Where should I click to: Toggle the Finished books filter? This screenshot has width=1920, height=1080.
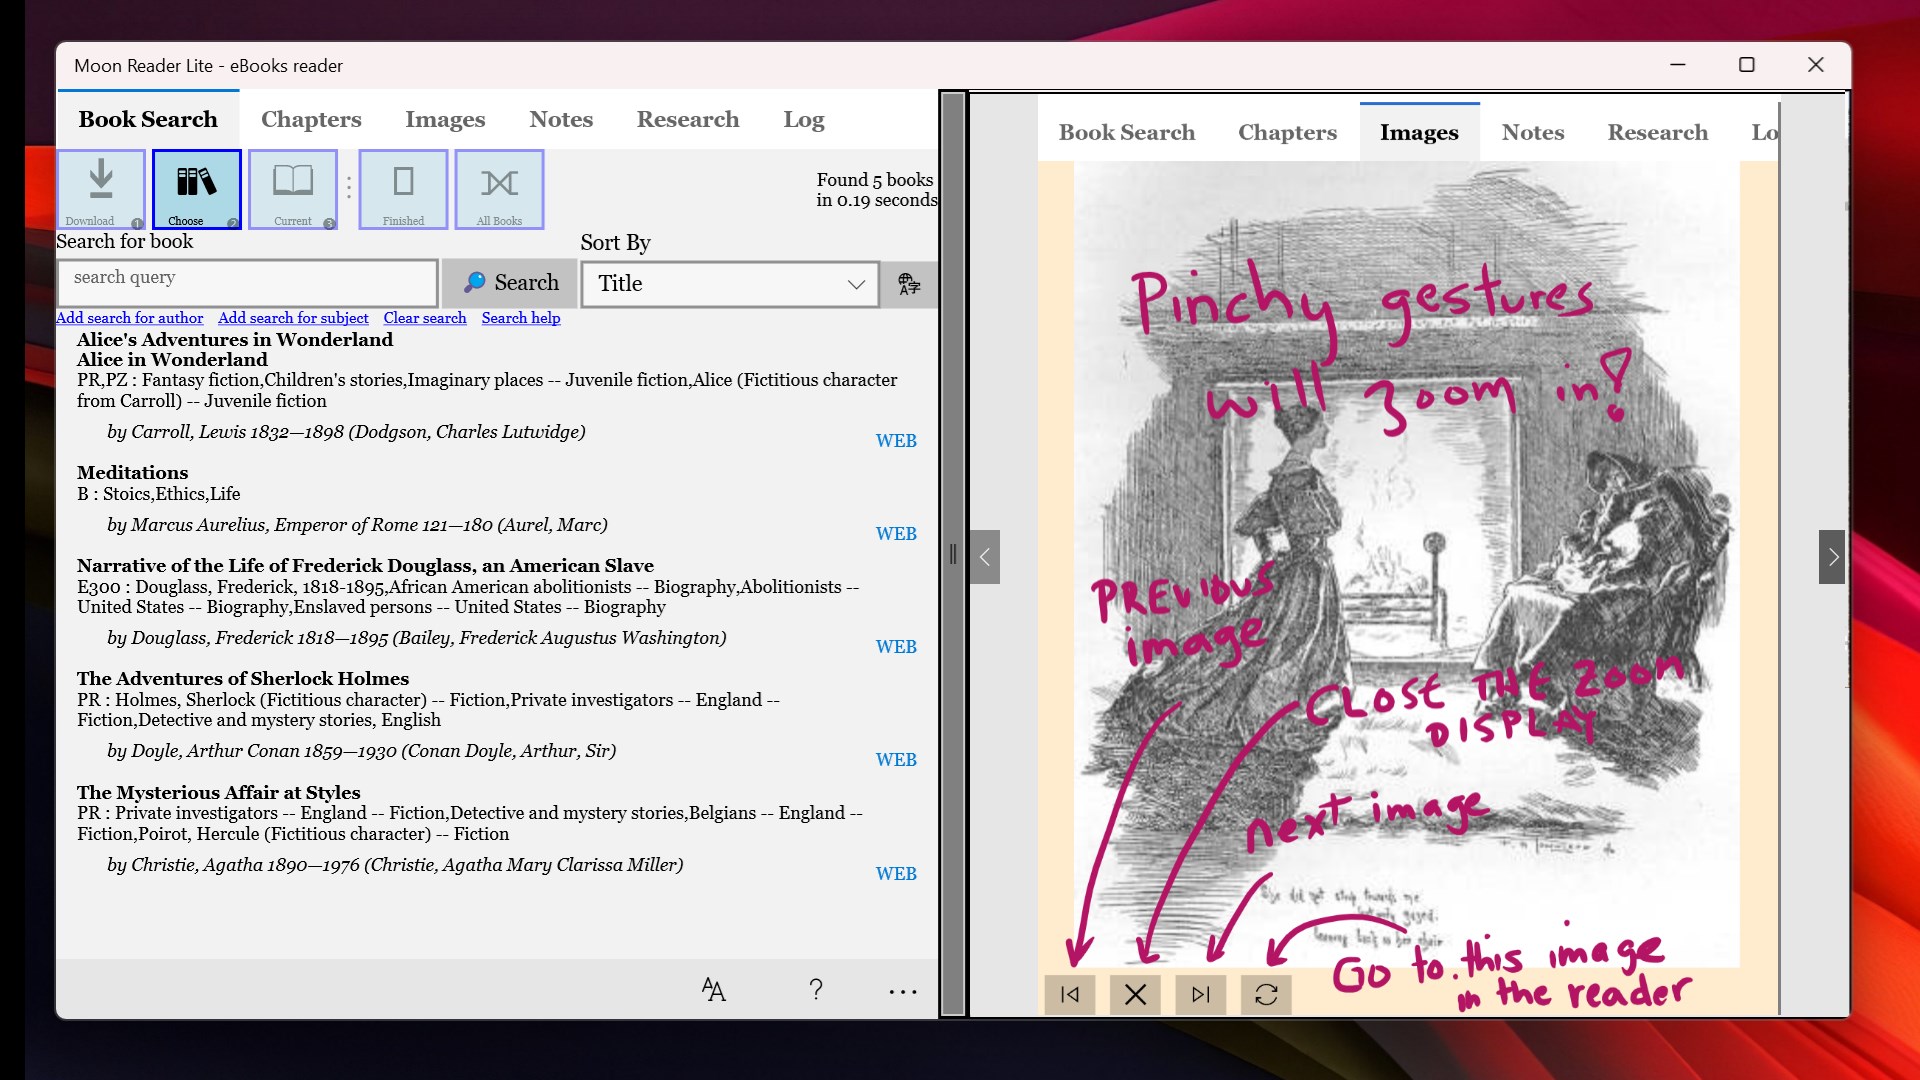(403, 189)
